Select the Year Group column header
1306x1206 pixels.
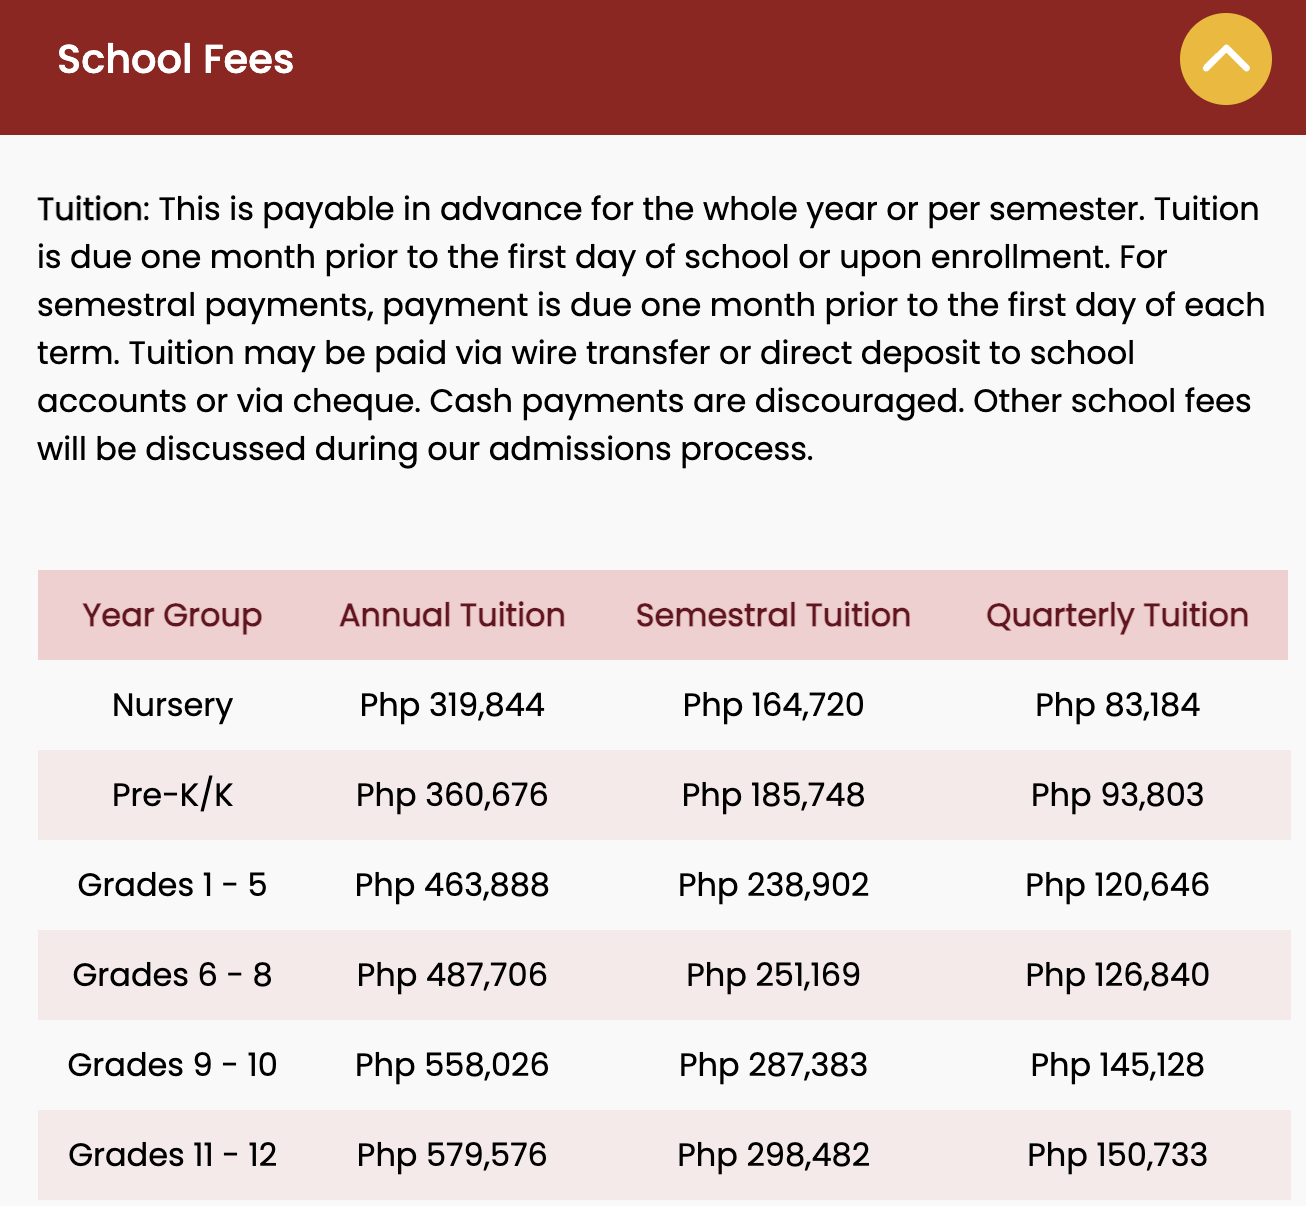click(172, 615)
